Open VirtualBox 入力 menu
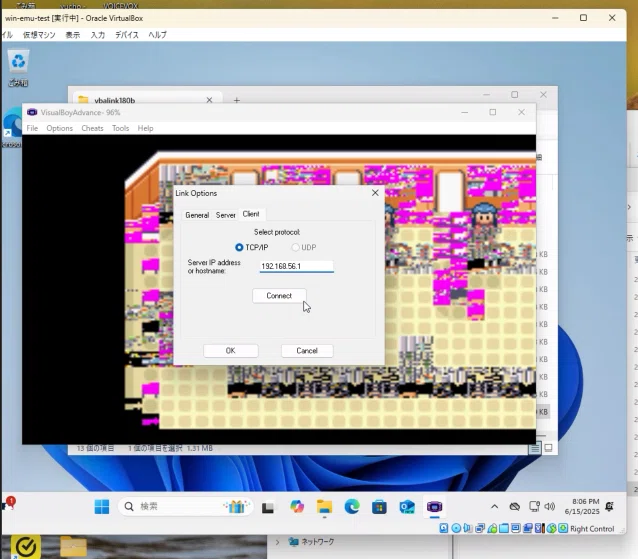The image size is (638, 559). tap(98, 35)
